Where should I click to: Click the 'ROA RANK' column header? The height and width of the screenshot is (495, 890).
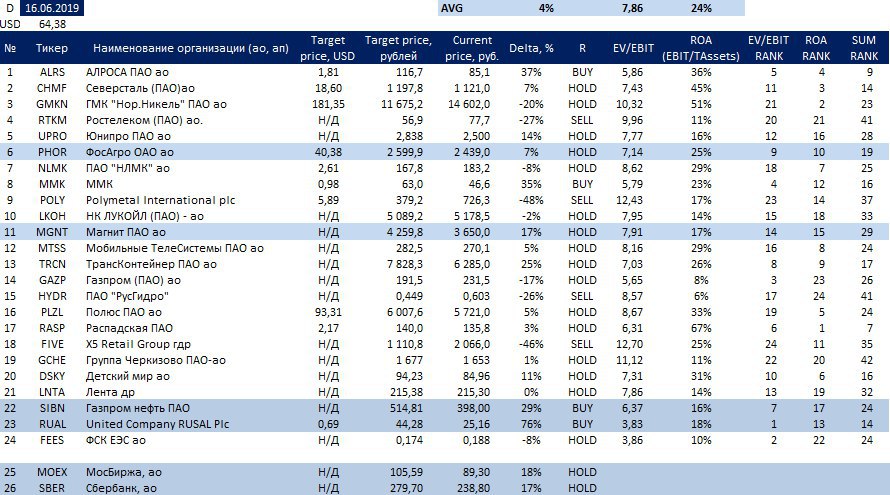tap(816, 48)
